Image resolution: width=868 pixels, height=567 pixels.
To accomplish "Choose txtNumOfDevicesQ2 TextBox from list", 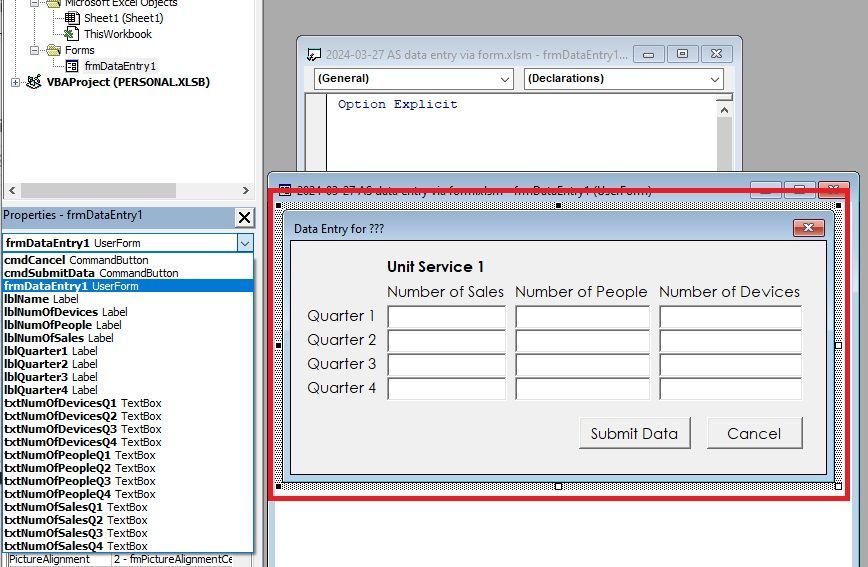I will coord(128,416).
